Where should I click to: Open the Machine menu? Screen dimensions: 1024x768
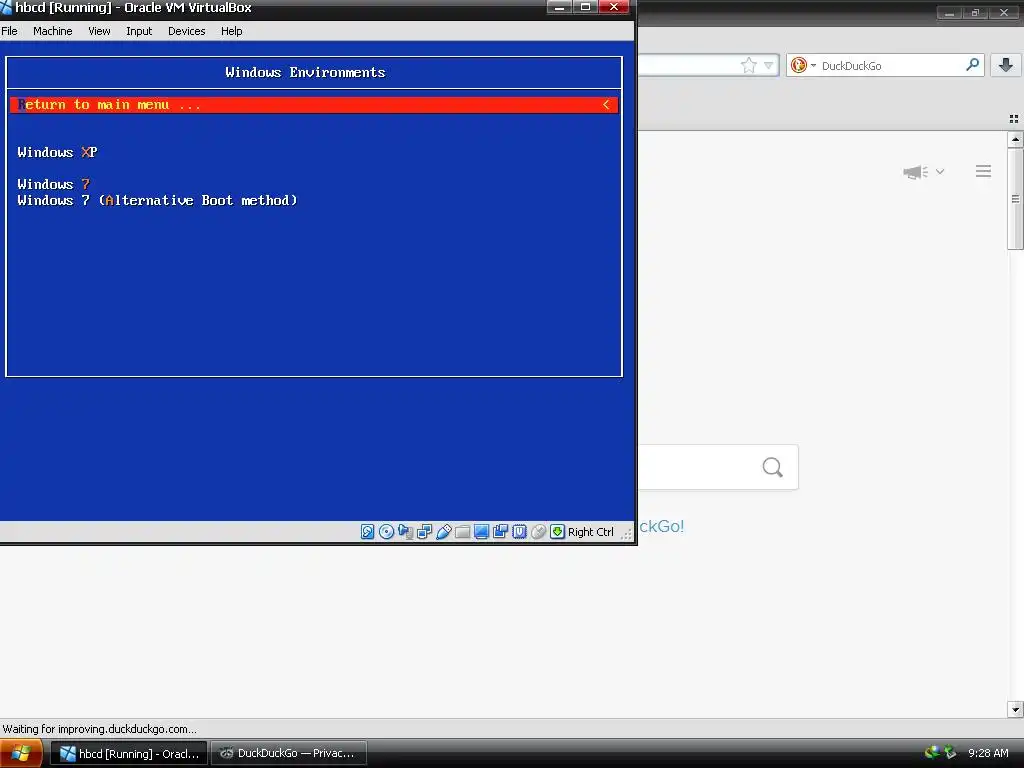pyautogui.click(x=52, y=31)
